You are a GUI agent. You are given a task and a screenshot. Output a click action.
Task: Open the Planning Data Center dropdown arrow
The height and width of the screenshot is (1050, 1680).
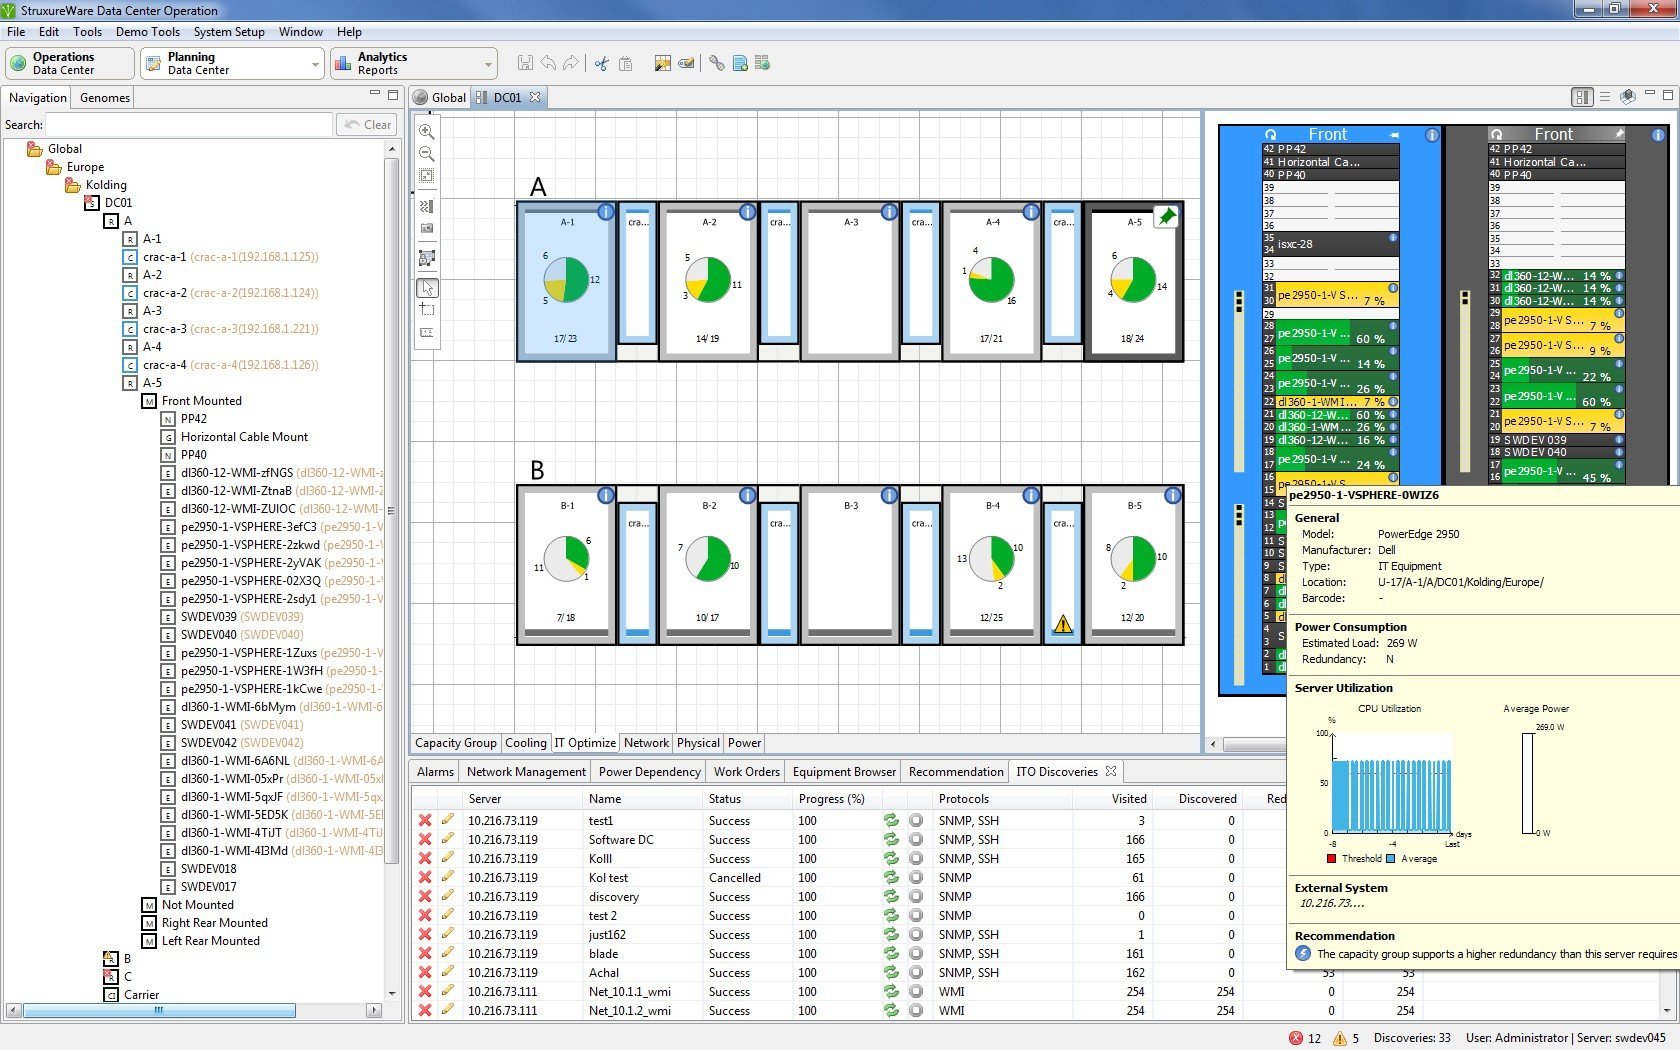pyautogui.click(x=315, y=64)
